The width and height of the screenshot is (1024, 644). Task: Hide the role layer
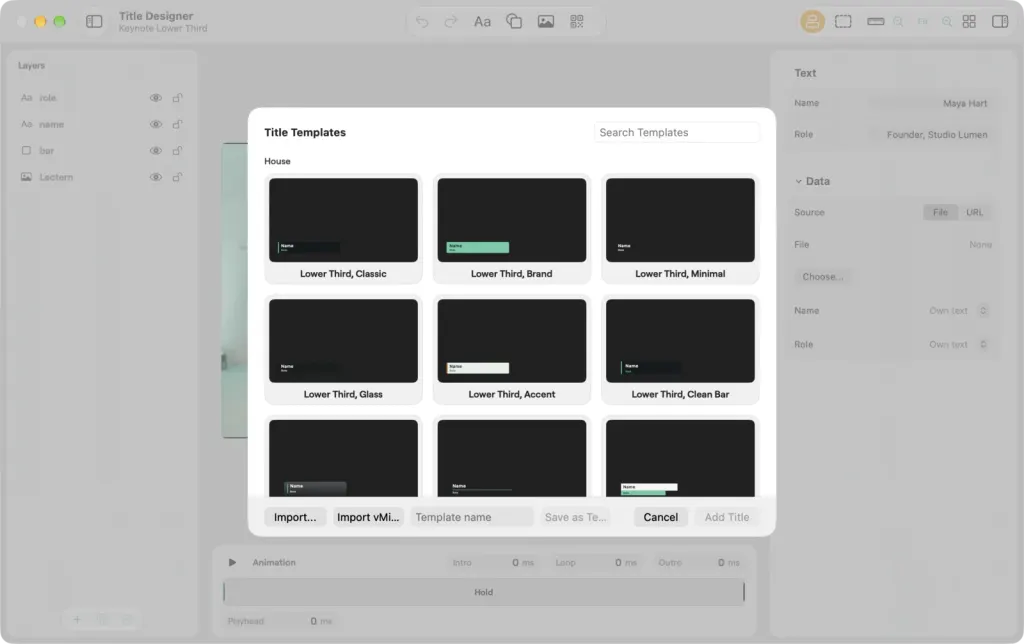(x=155, y=98)
